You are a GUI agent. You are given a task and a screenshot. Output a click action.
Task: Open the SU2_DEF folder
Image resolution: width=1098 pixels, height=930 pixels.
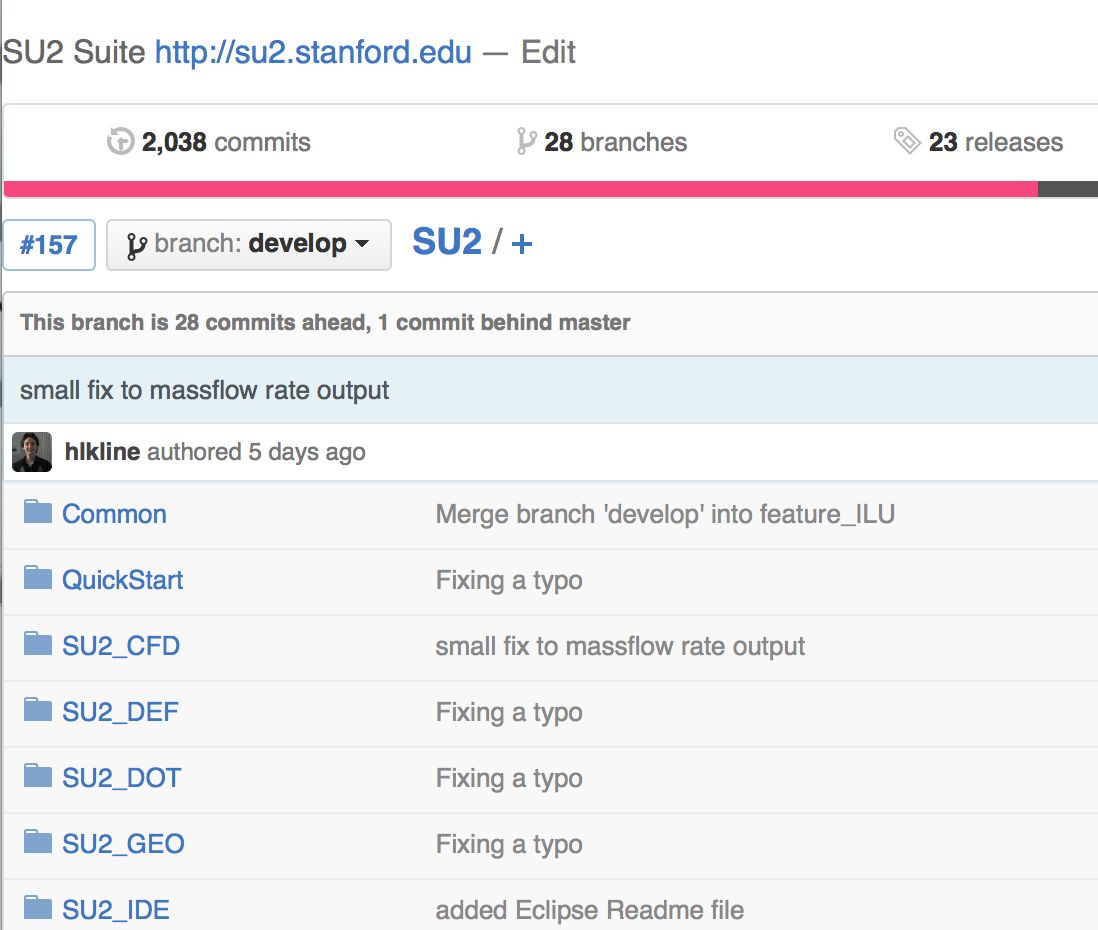pyautogui.click(x=120, y=712)
